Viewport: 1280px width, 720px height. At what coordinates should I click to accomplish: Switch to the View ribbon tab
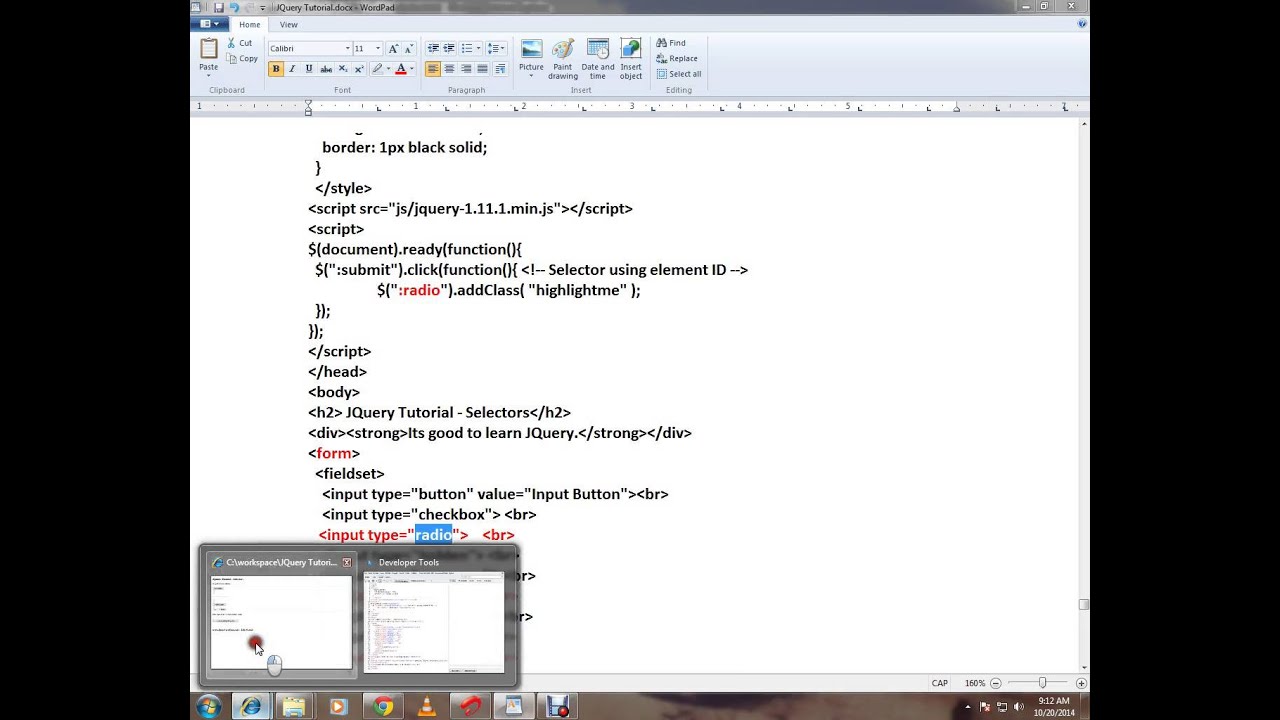288,24
